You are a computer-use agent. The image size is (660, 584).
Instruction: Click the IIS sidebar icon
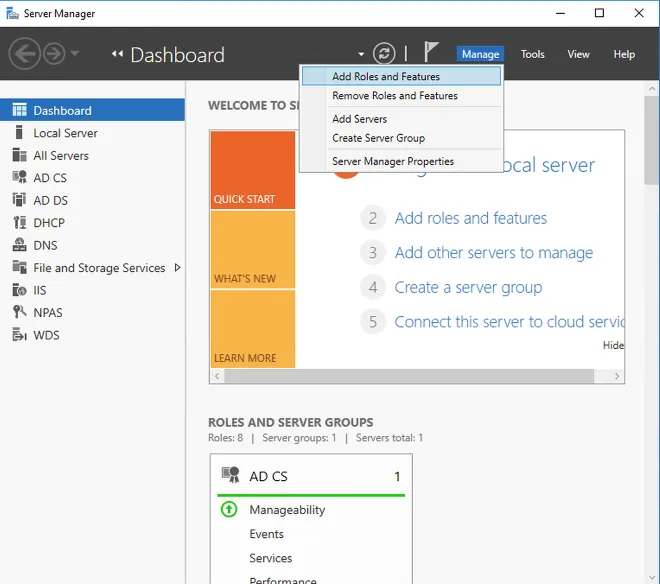click(x=19, y=290)
